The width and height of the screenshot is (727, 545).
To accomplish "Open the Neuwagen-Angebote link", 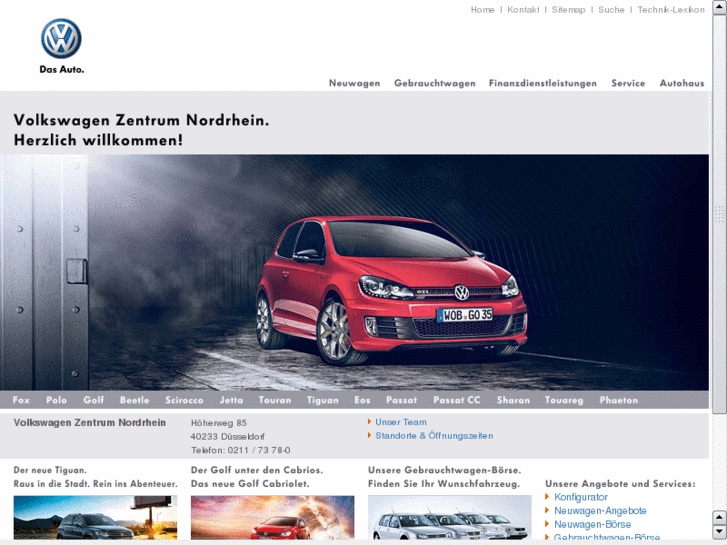I will [600, 511].
